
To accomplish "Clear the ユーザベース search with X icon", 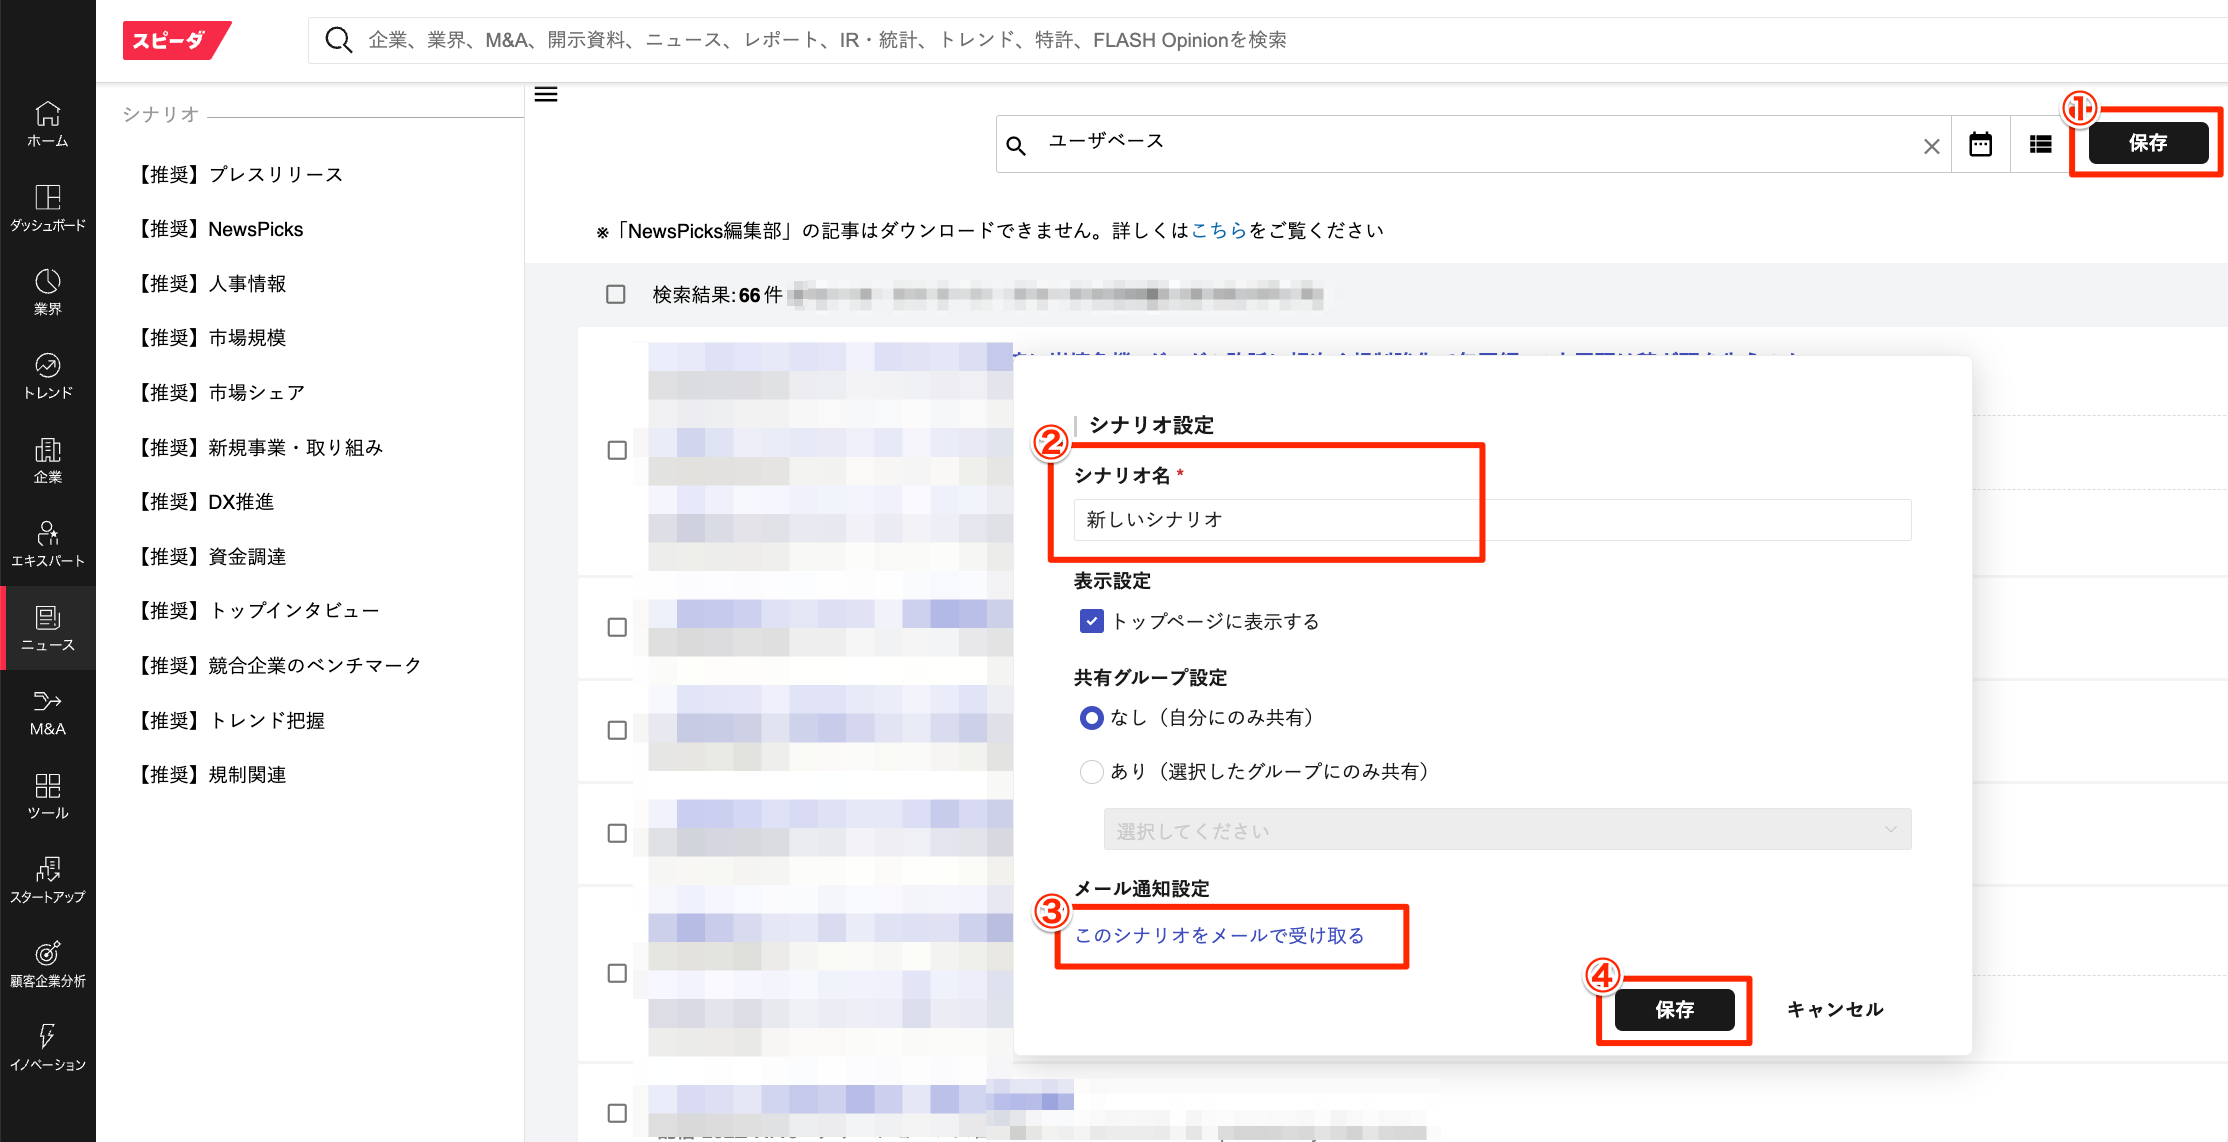I will tap(1931, 147).
